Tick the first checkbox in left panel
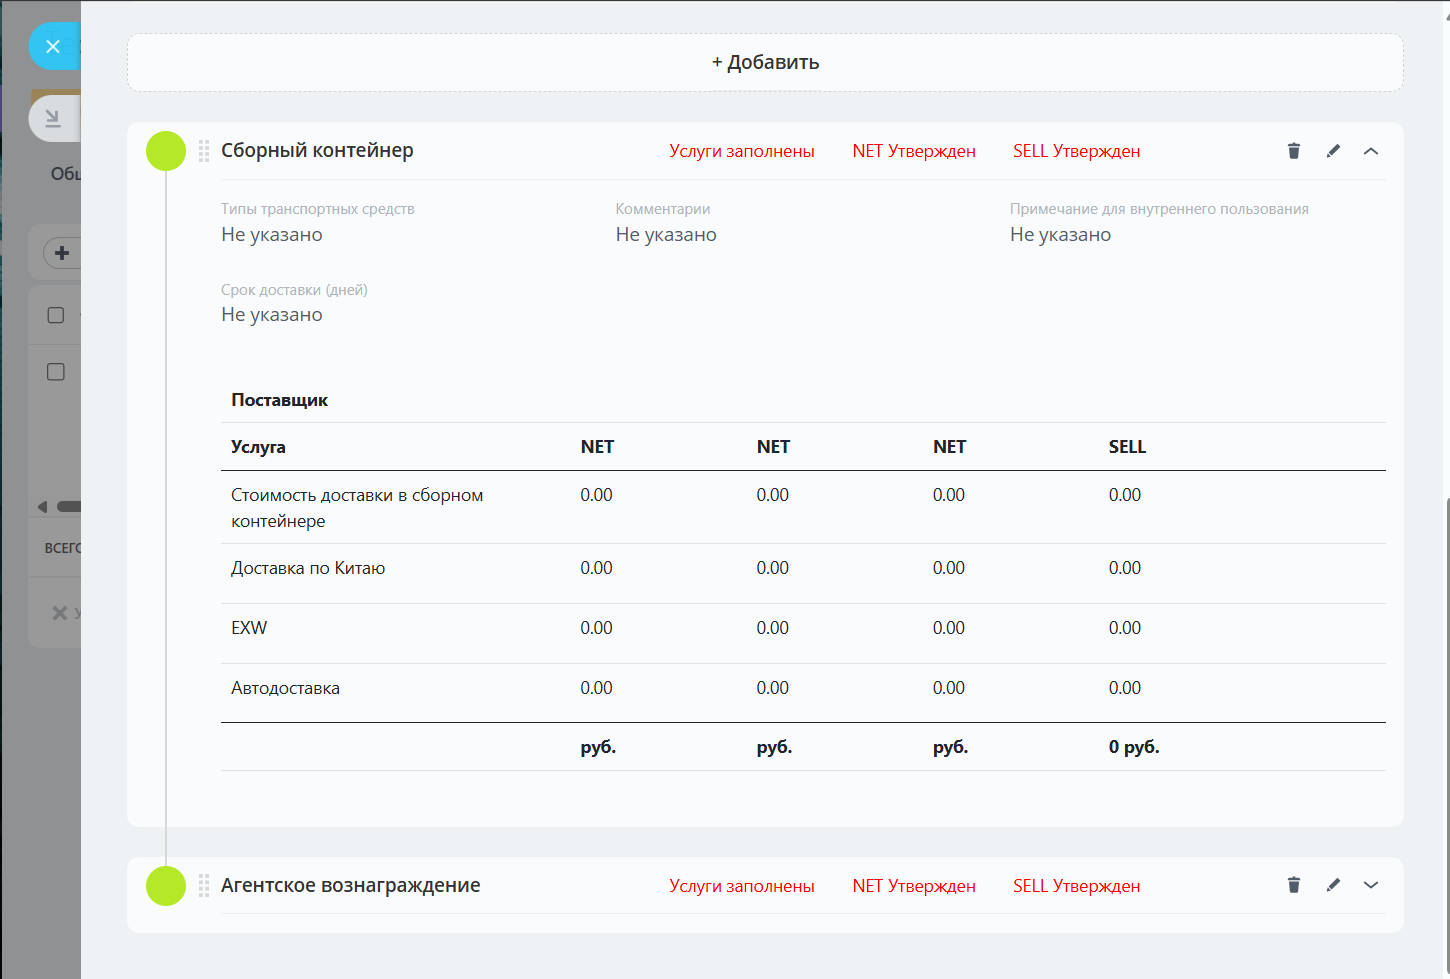The image size is (1450, 979). [x=56, y=315]
